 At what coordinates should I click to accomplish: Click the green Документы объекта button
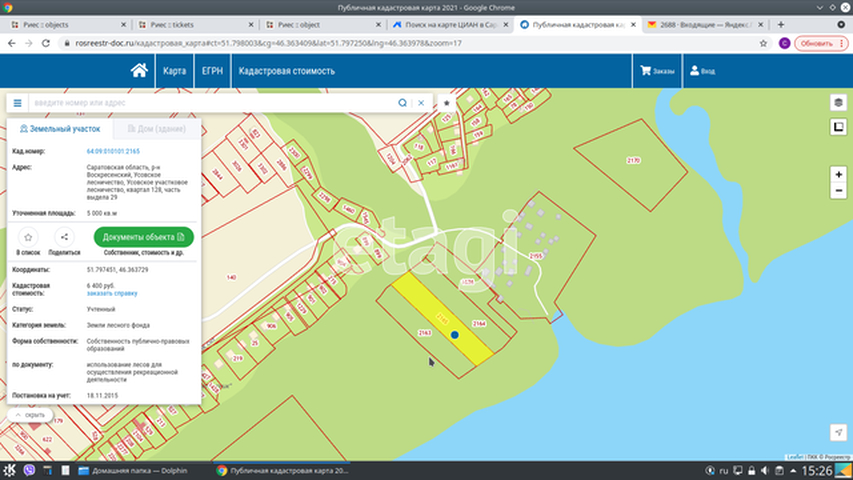pyautogui.click(x=143, y=237)
